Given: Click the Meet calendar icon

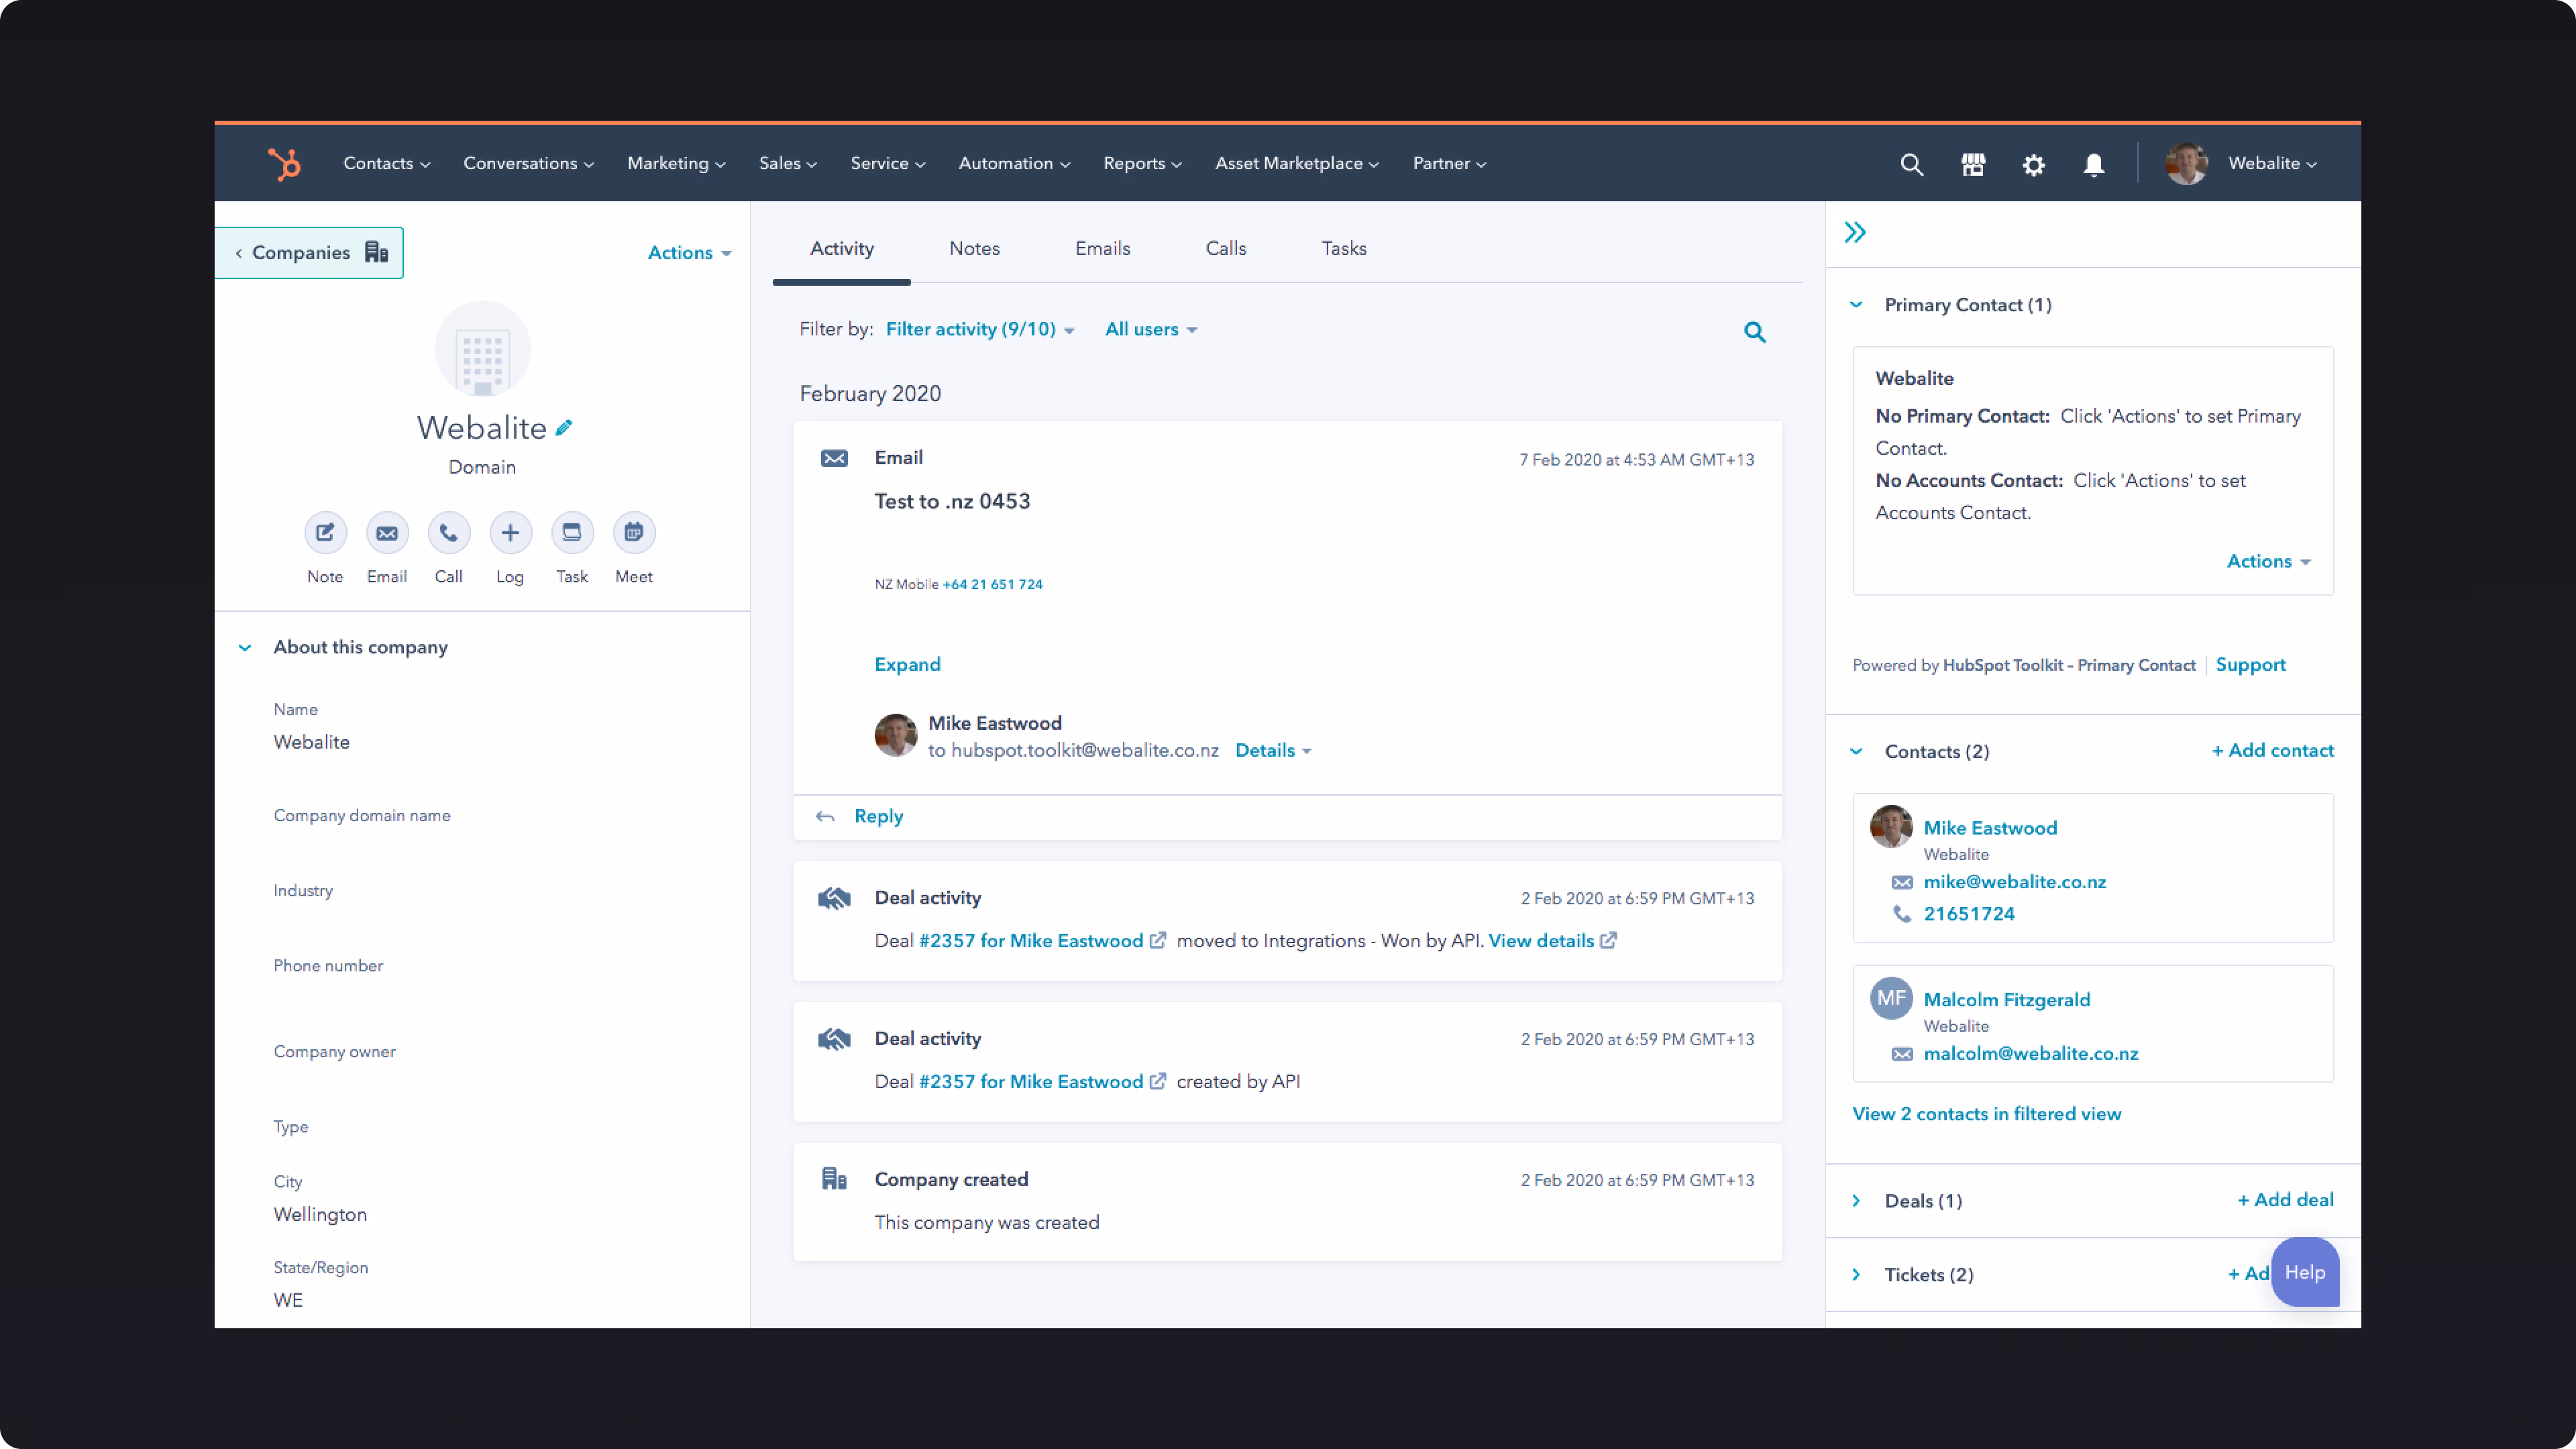Looking at the screenshot, I should pos(634,533).
